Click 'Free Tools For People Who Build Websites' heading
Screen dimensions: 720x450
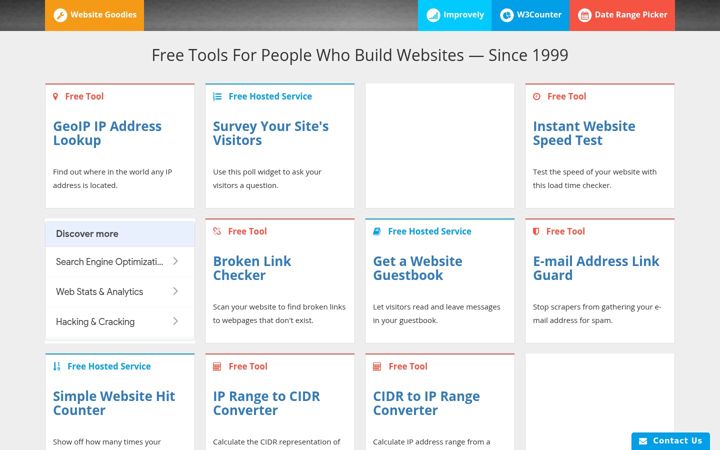[360, 56]
